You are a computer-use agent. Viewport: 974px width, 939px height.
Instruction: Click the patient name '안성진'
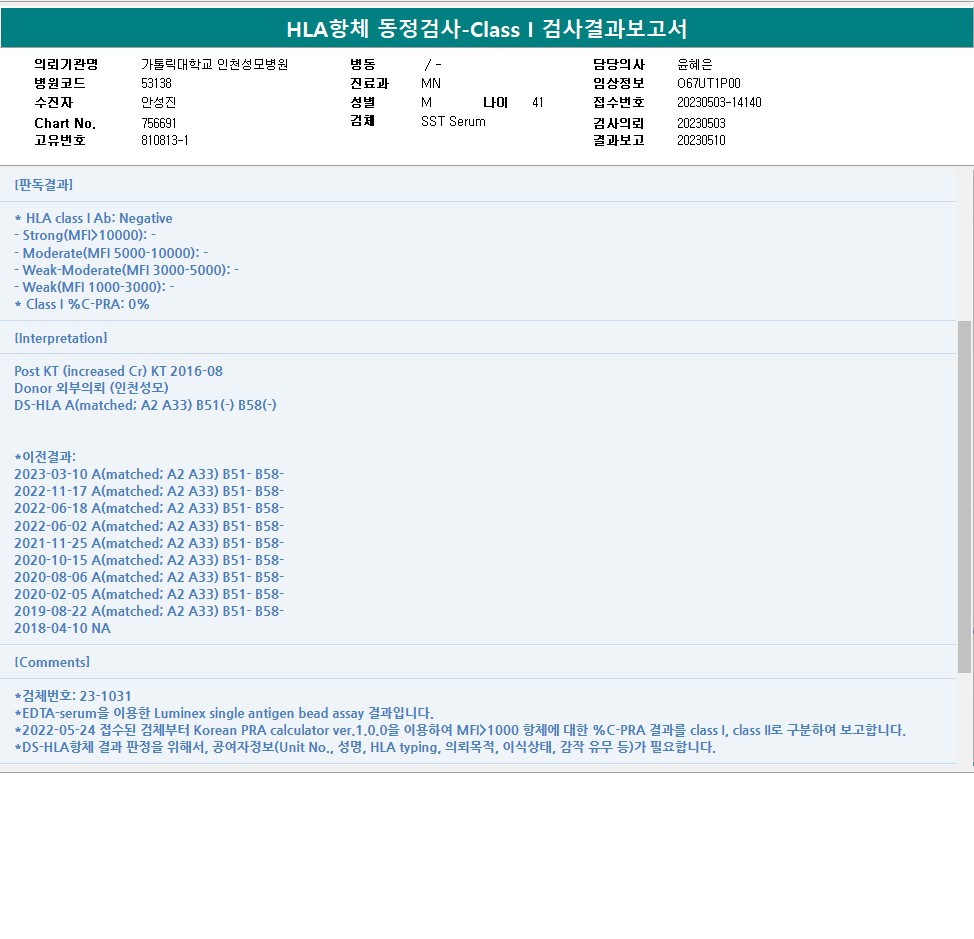click(158, 102)
